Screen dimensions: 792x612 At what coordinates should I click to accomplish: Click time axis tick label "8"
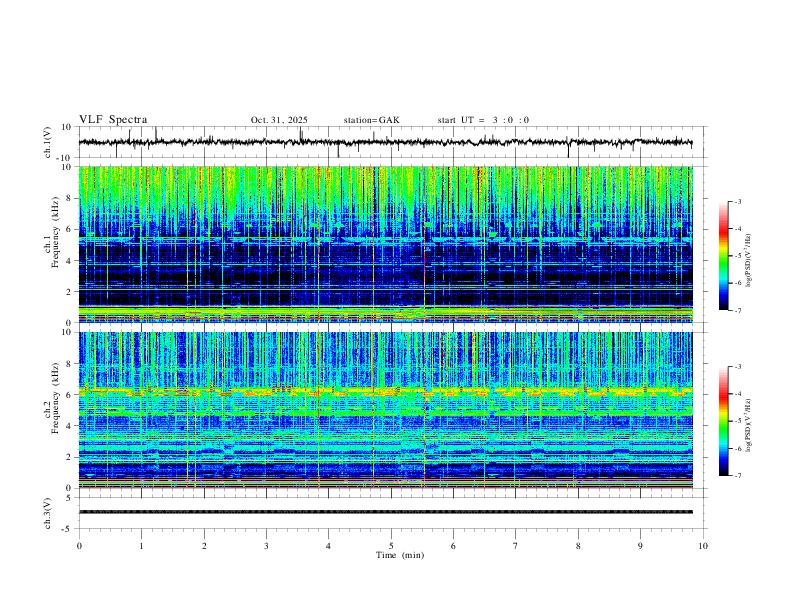point(578,546)
